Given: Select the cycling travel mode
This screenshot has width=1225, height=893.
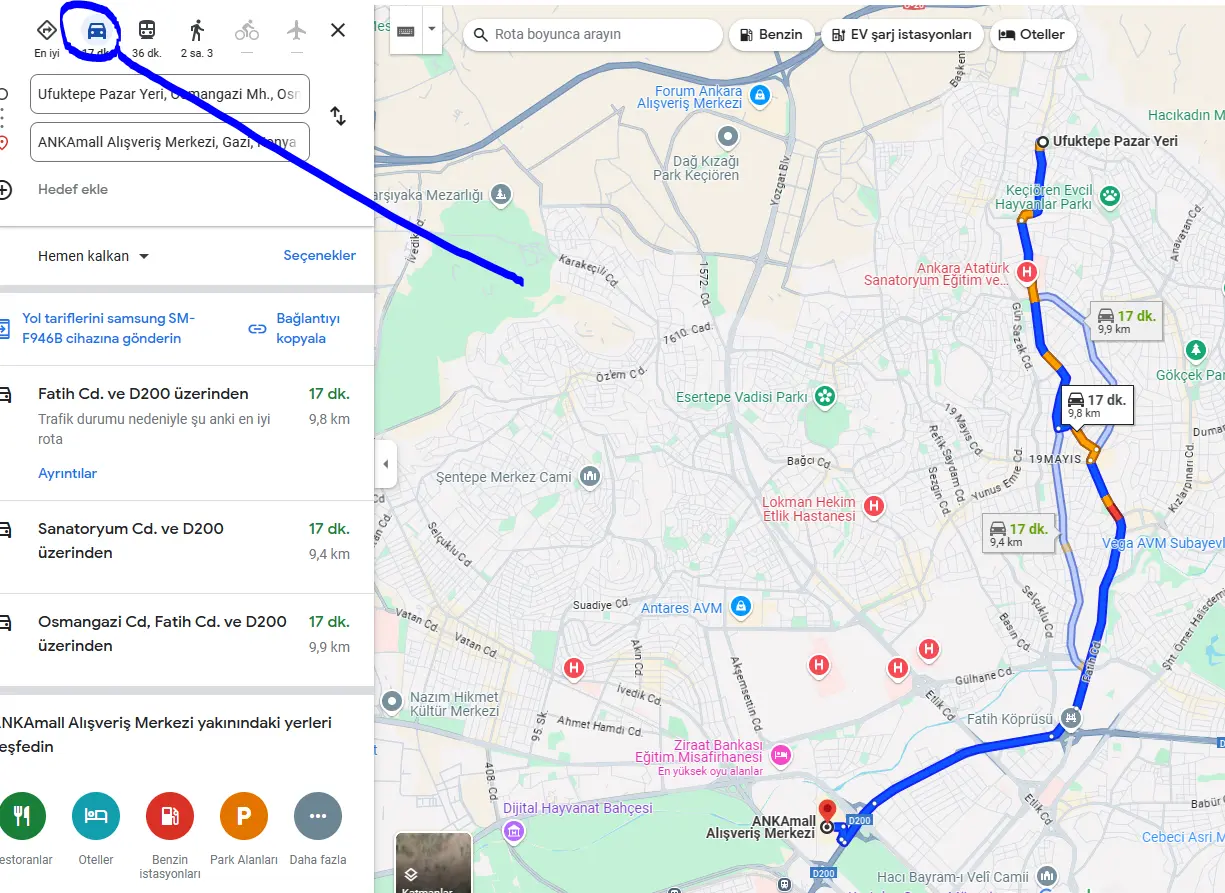Looking at the screenshot, I should tap(247, 30).
